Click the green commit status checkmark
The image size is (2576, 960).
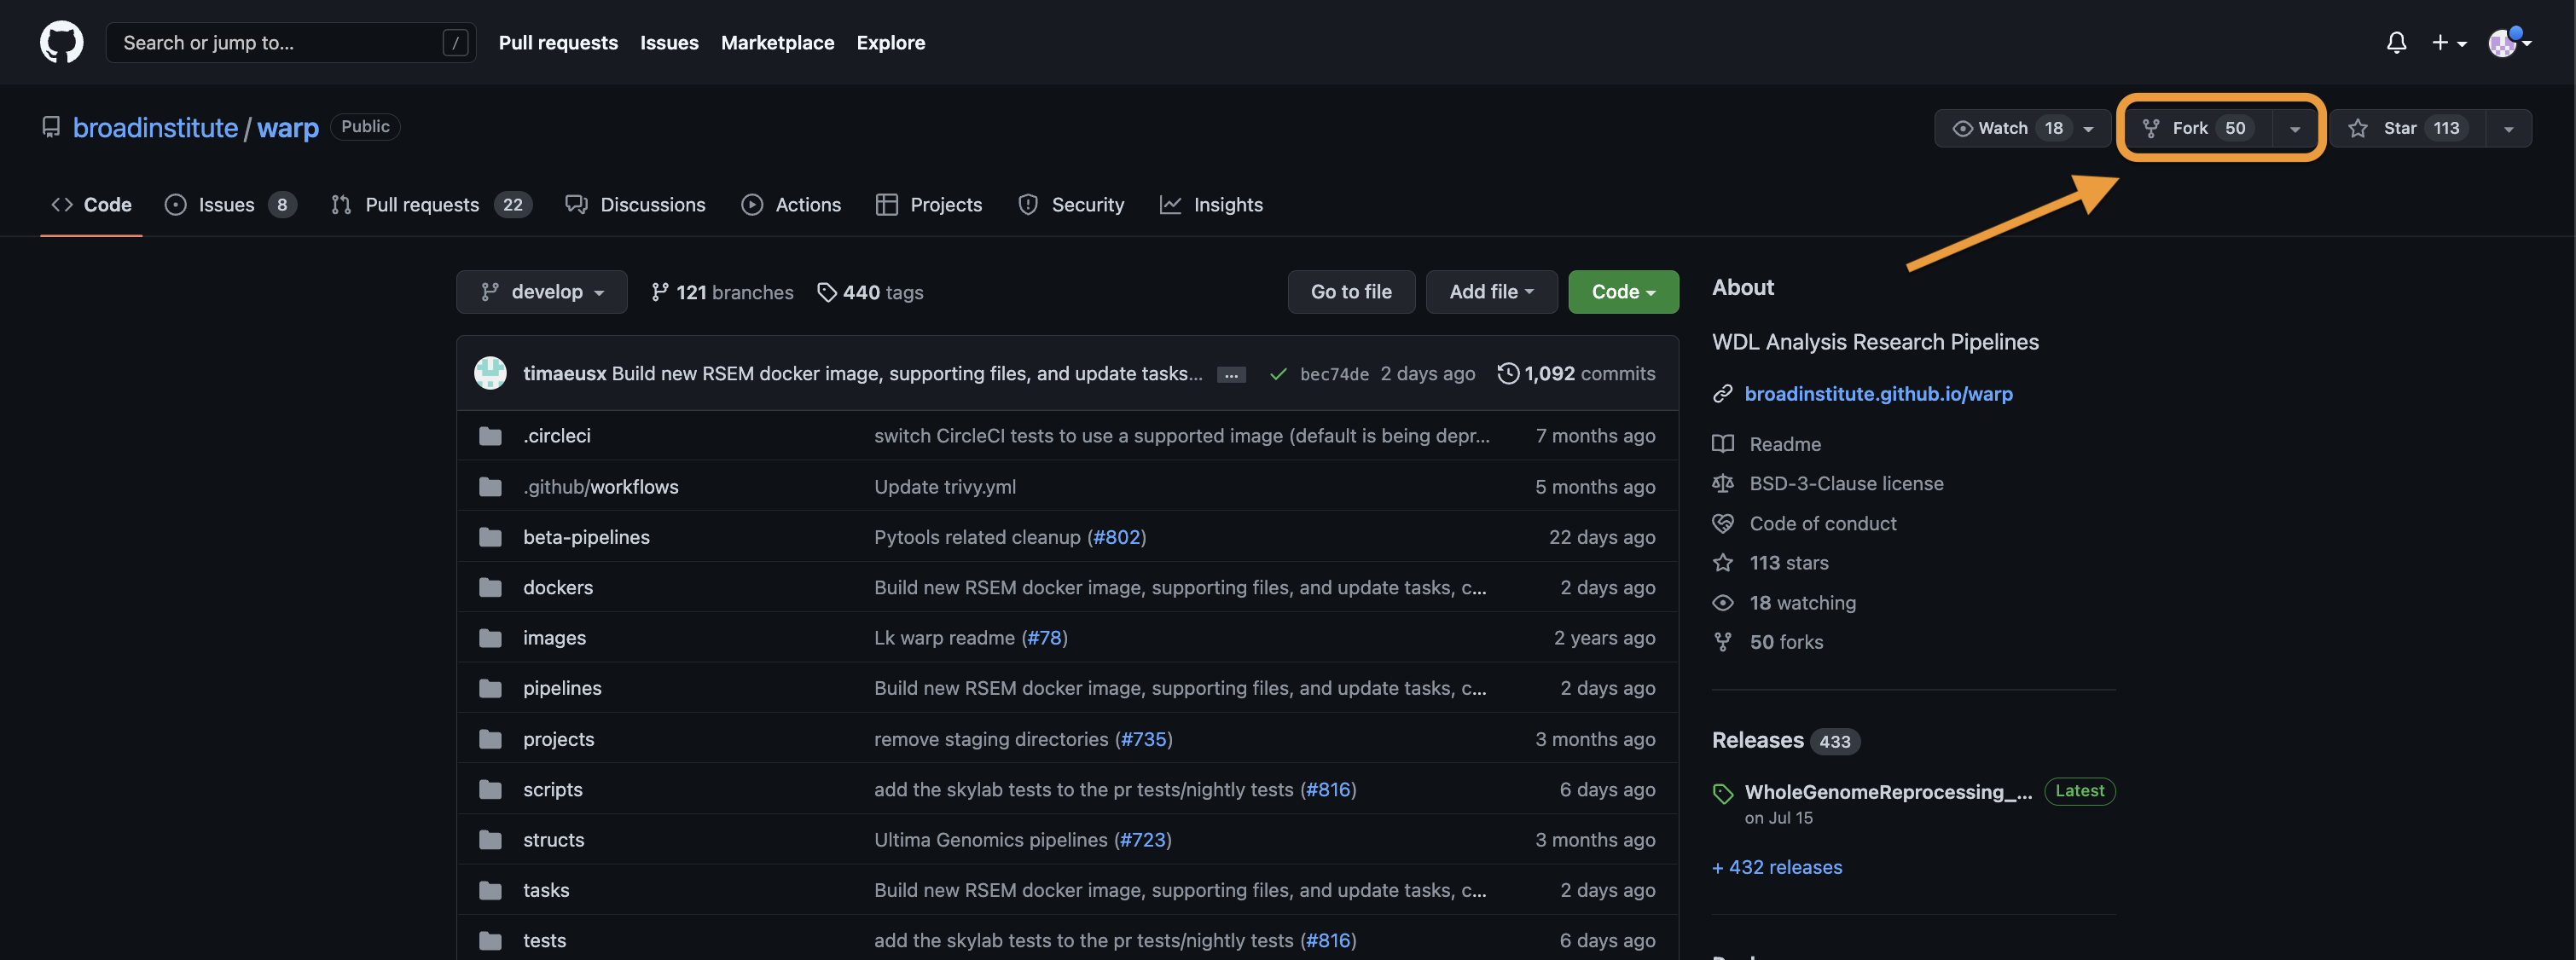[1277, 374]
